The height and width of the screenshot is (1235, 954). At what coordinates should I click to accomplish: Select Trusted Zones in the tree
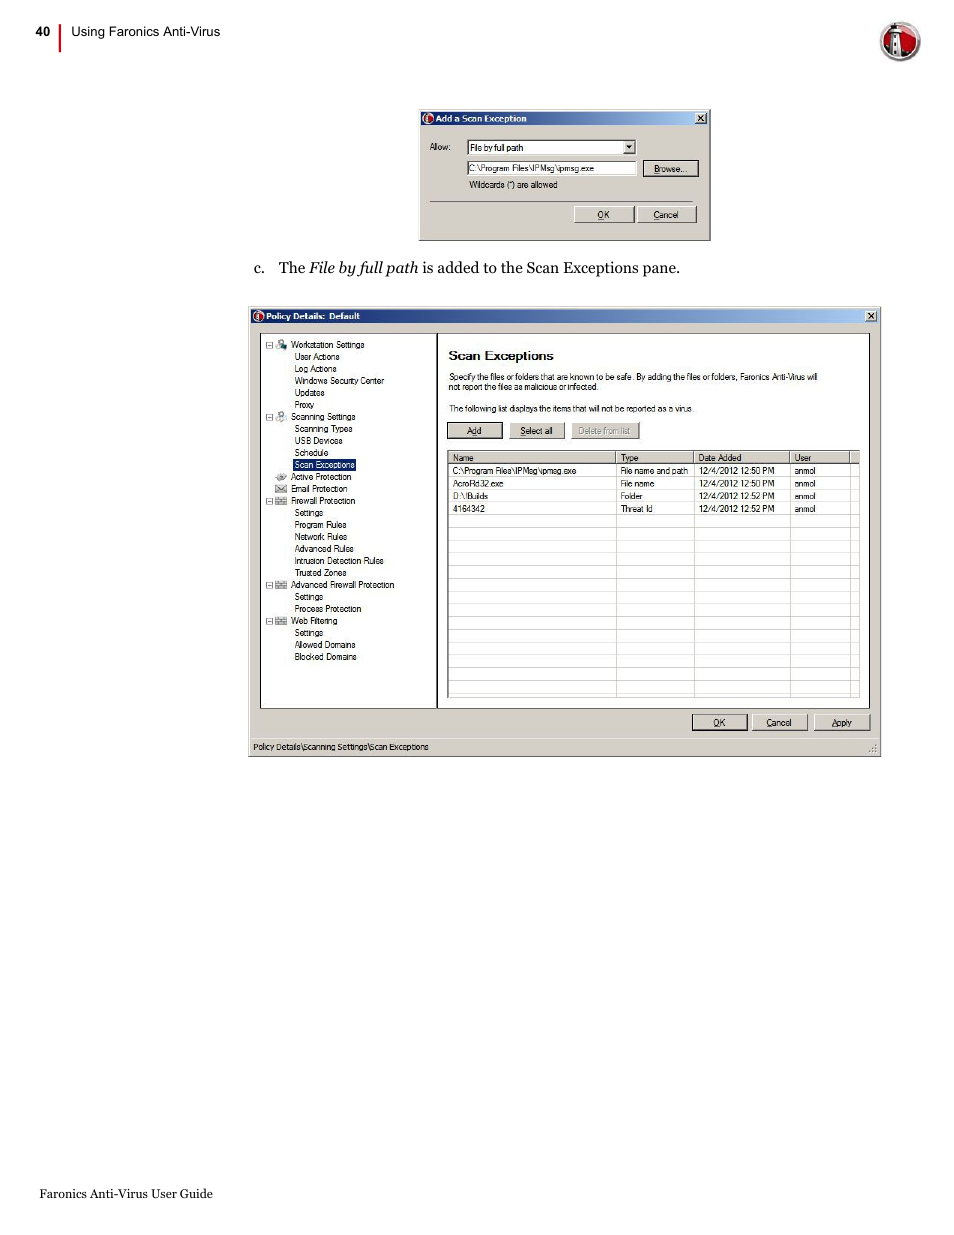[x=320, y=573]
